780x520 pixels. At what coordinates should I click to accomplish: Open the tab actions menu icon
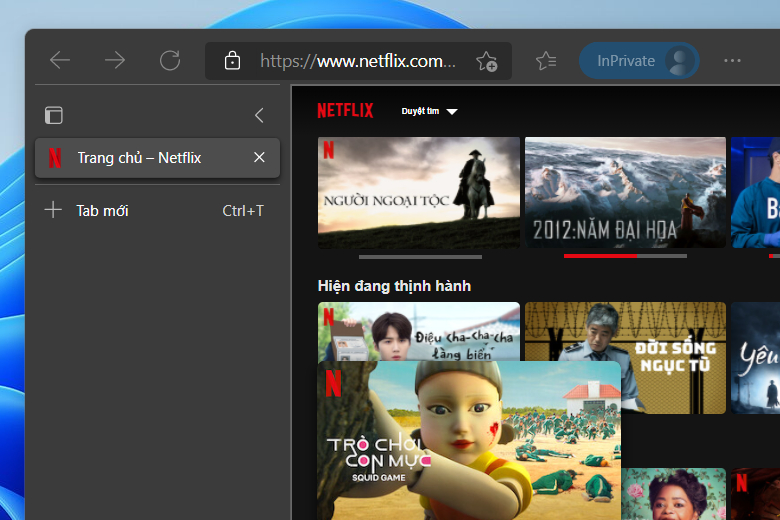54,115
